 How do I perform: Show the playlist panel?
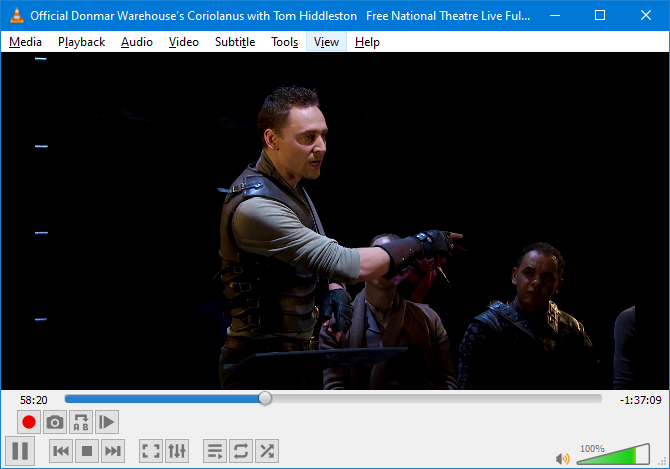click(215, 451)
